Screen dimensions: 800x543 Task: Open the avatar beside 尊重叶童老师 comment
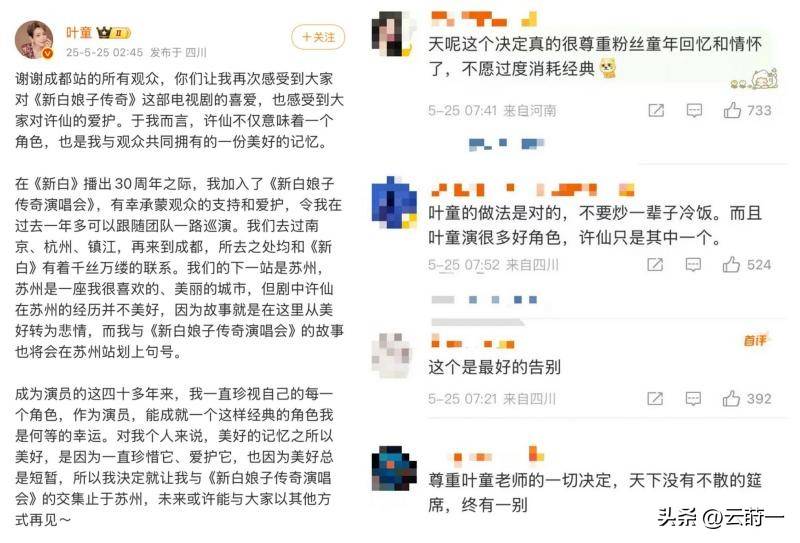click(x=394, y=468)
